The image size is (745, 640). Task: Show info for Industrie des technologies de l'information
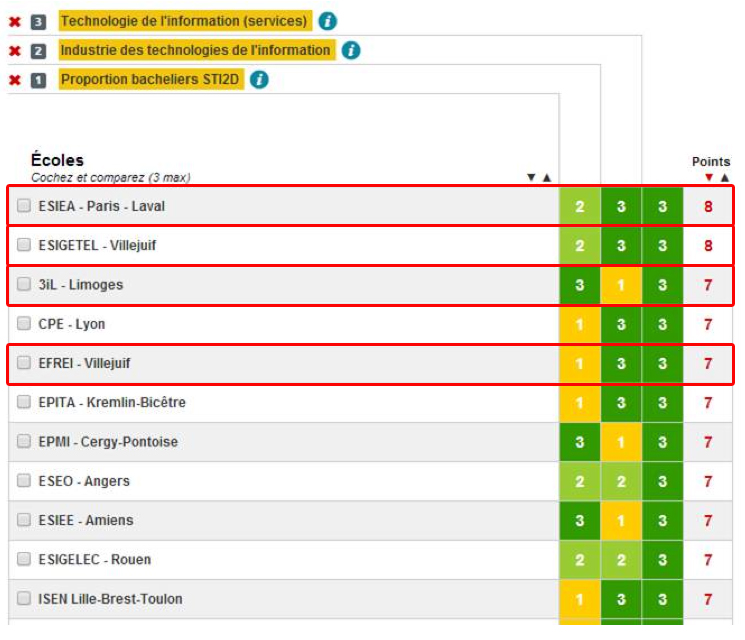(351, 50)
